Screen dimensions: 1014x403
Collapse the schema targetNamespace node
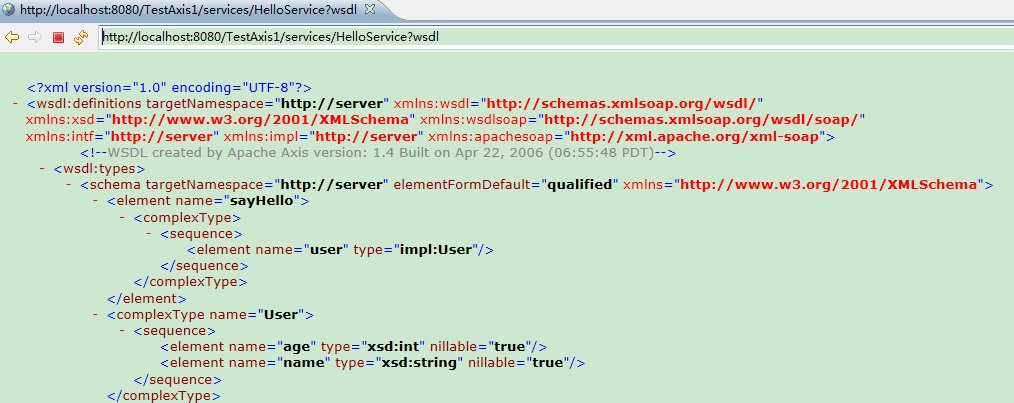click(x=69, y=185)
